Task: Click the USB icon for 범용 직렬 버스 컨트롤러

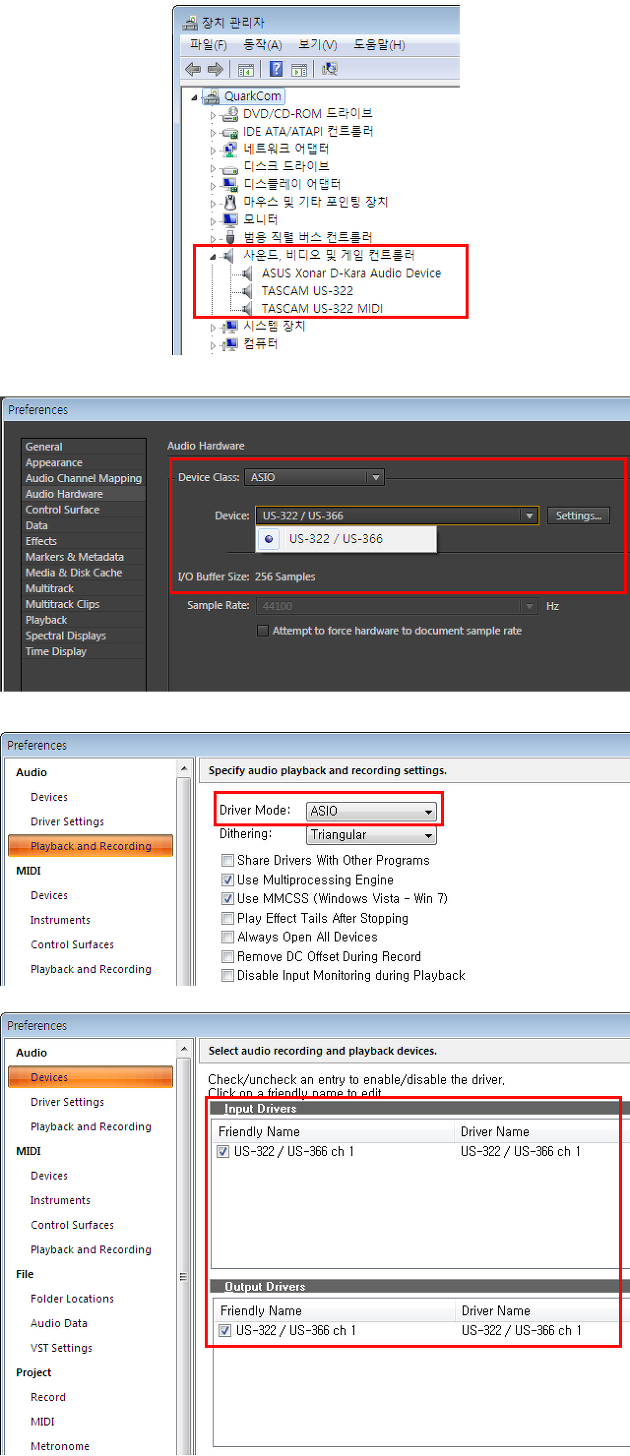Action: click(x=230, y=237)
